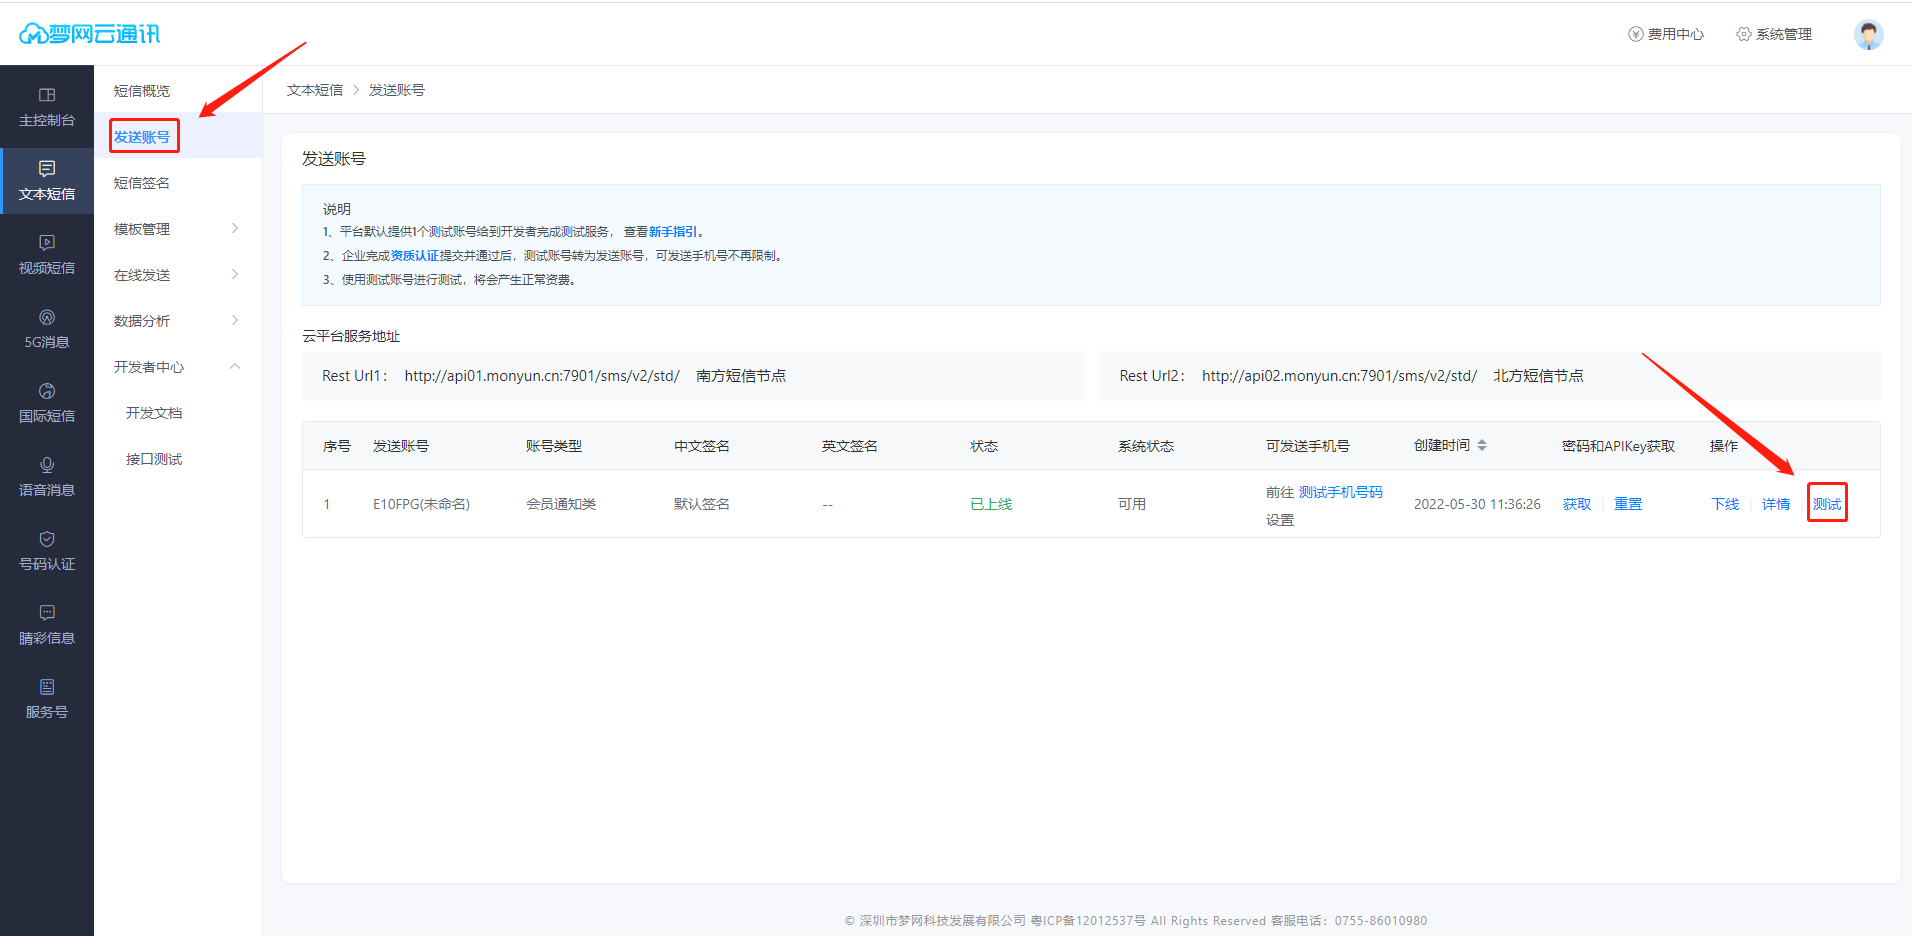The image size is (1912, 936).
Task: Open 主控制台 from the dark sidebar
Action: point(47,107)
